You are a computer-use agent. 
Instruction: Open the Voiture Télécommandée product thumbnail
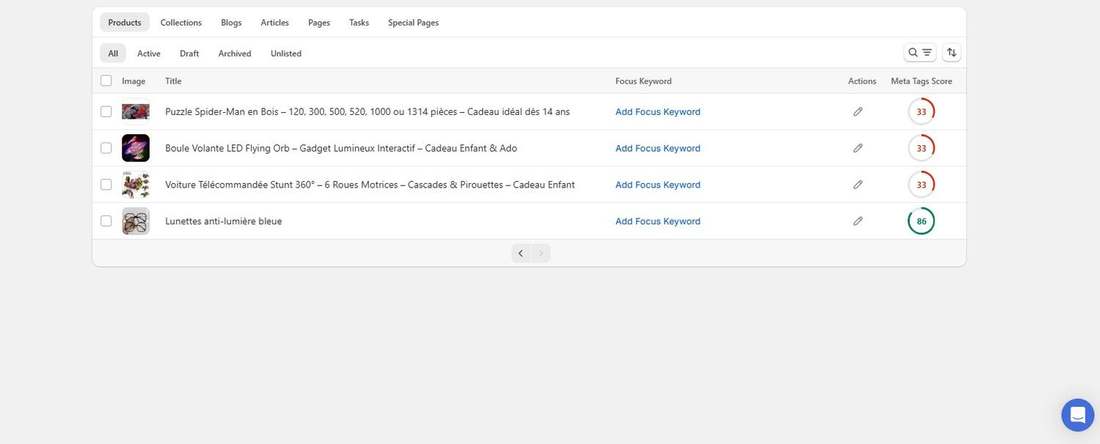(135, 184)
